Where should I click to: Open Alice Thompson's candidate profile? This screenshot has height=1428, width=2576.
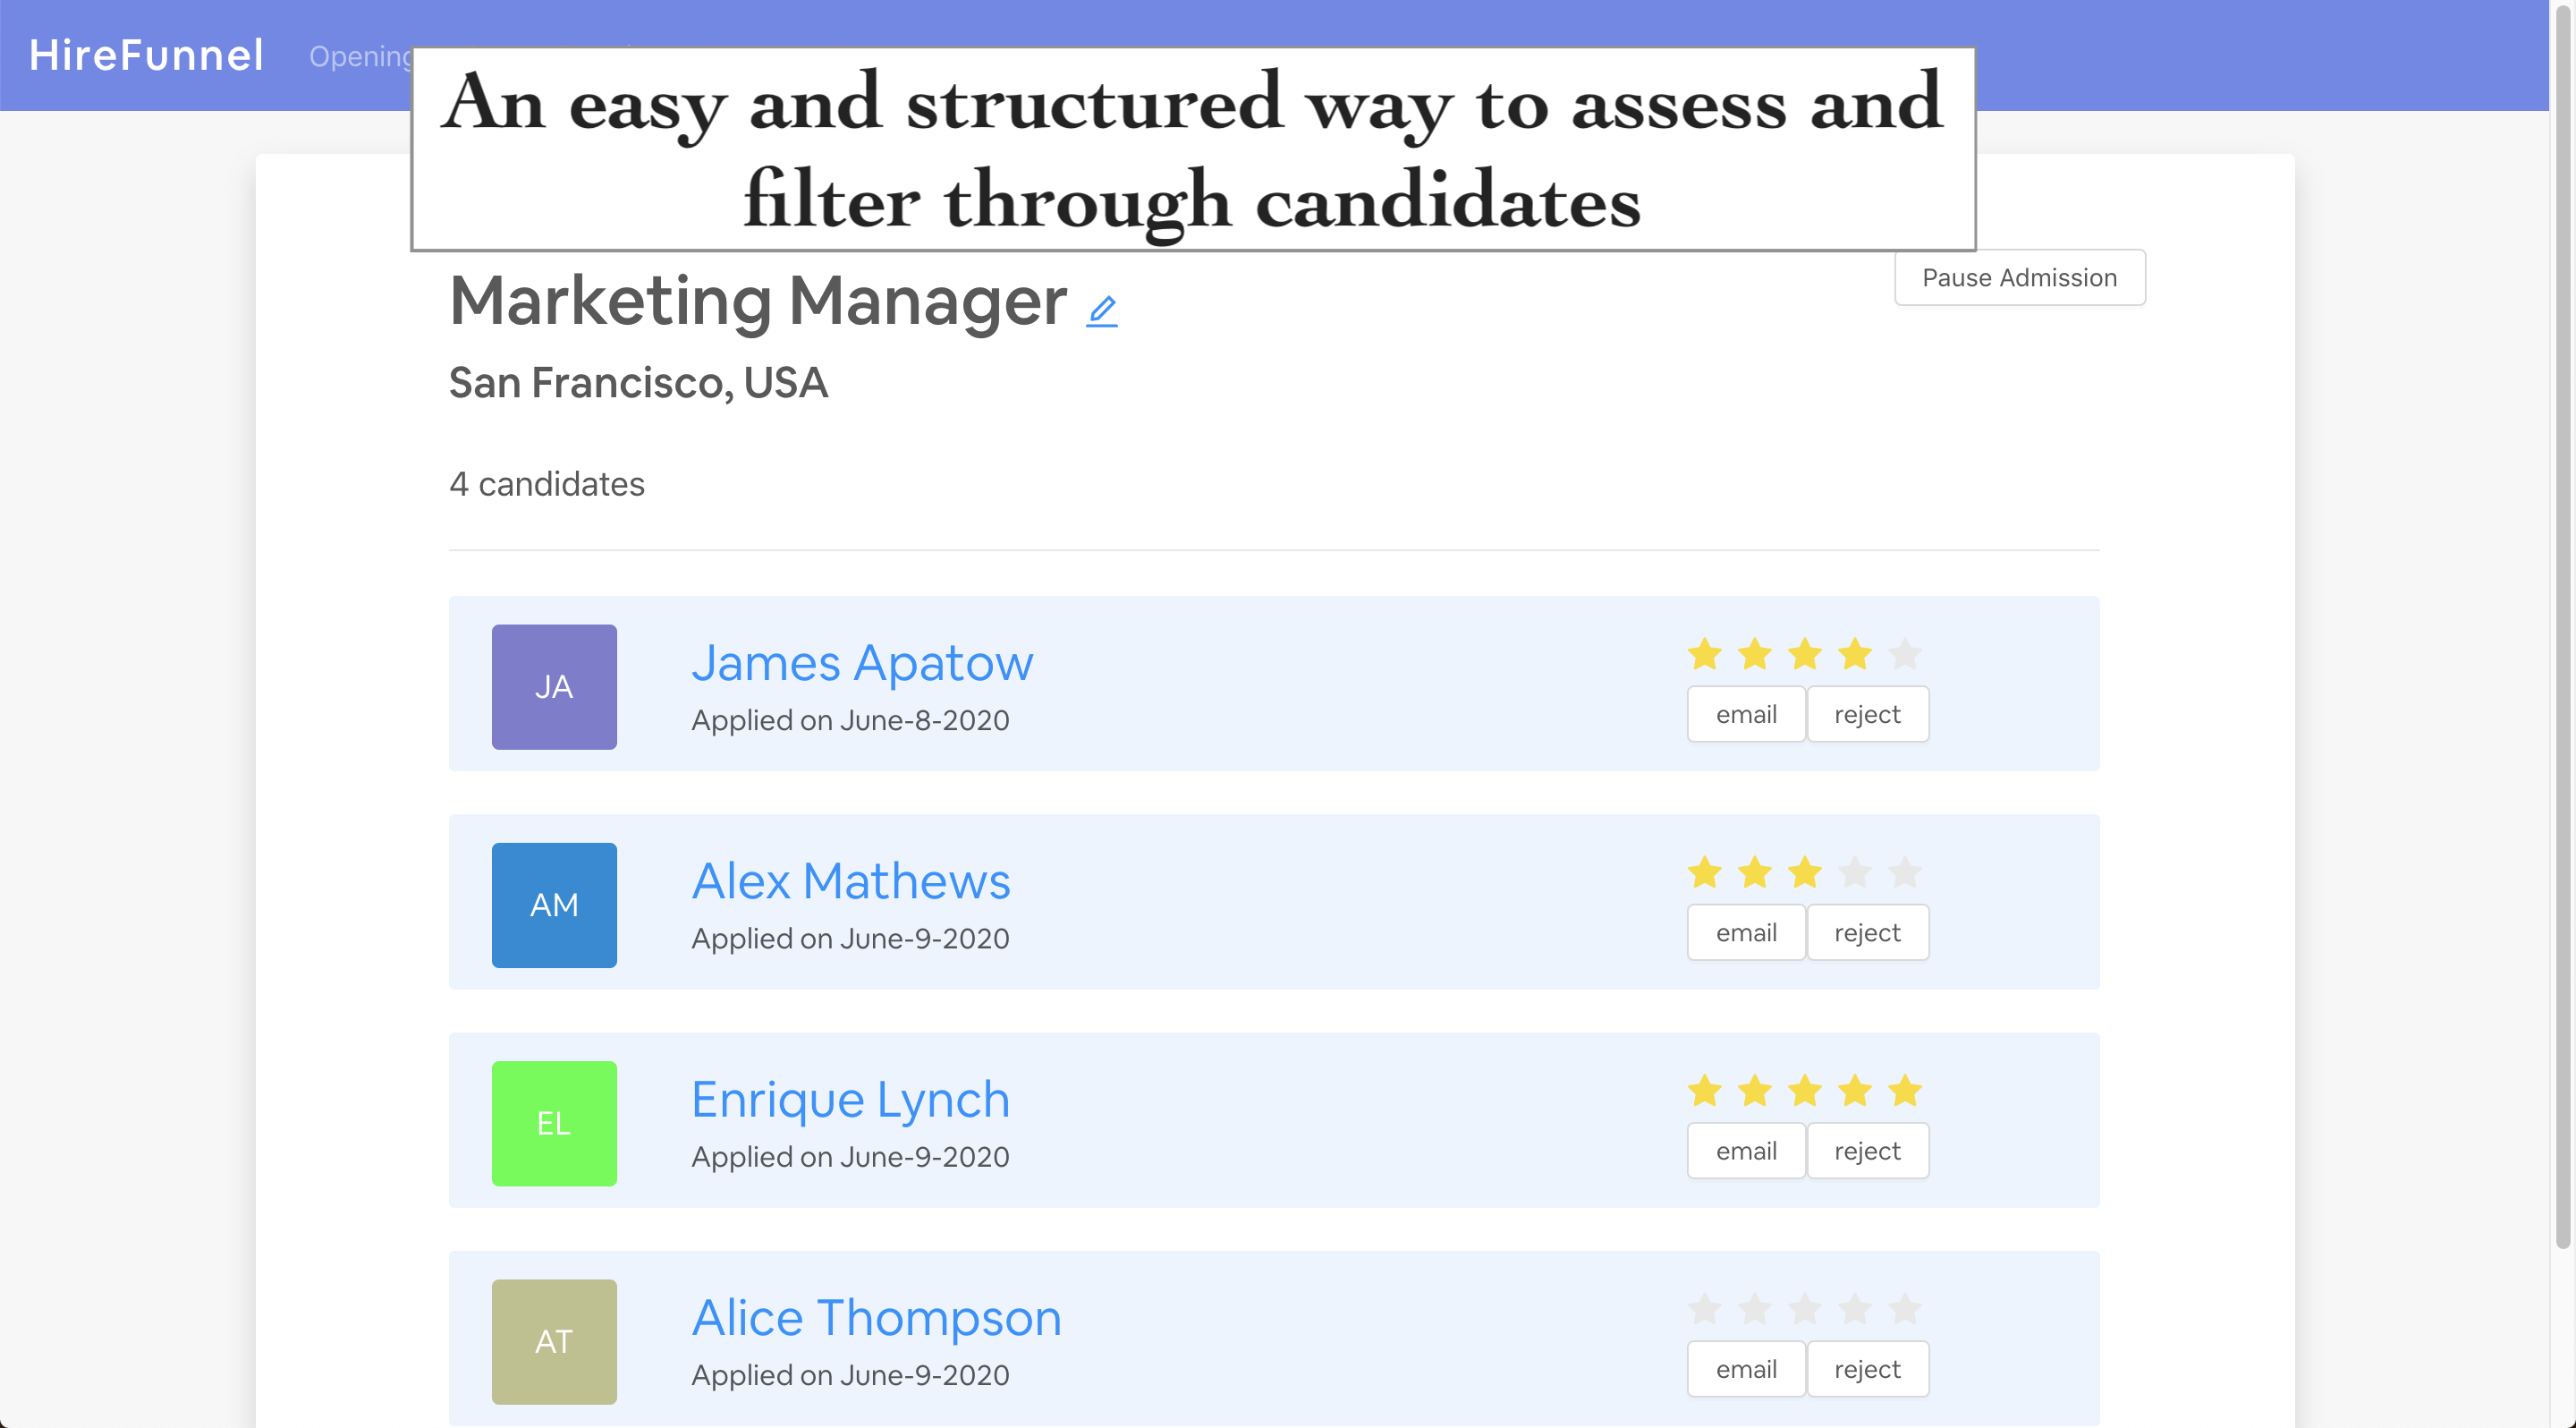click(x=876, y=1318)
